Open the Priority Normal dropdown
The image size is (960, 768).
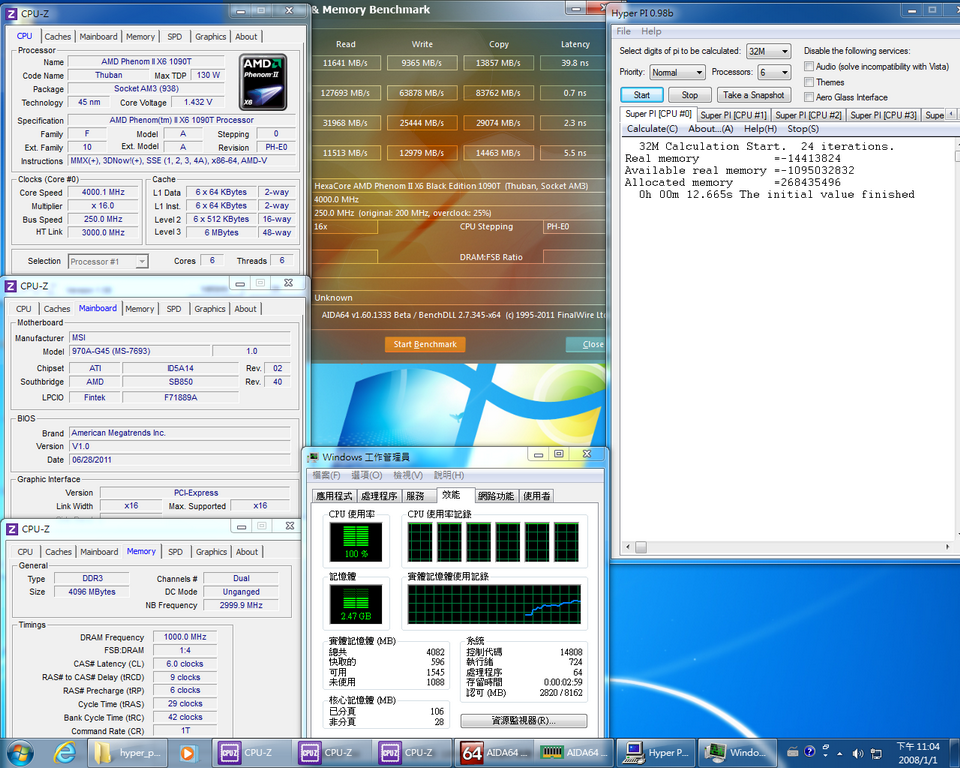[x=677, y=72]
